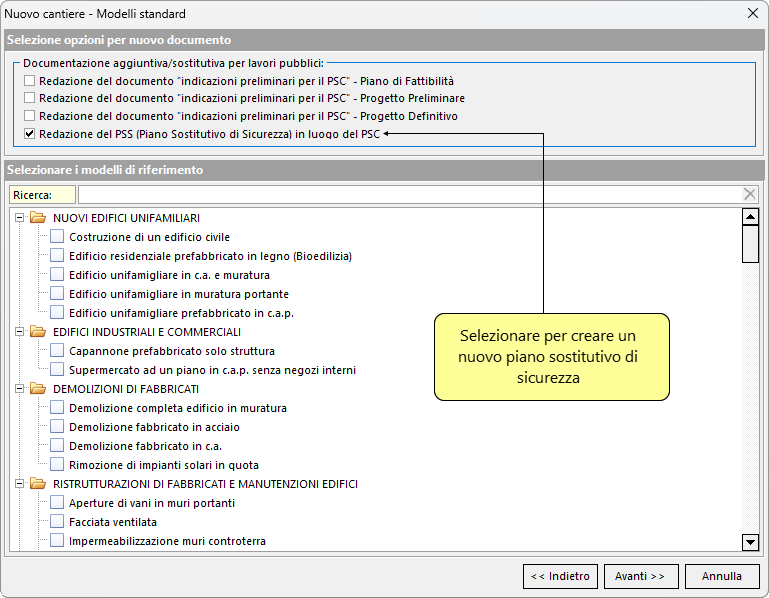Screen dimensions: 769x598
Task: Click the DEMOLIZIONI DI FABBRICATI folder icon
Action: click(x=38, y=389)
